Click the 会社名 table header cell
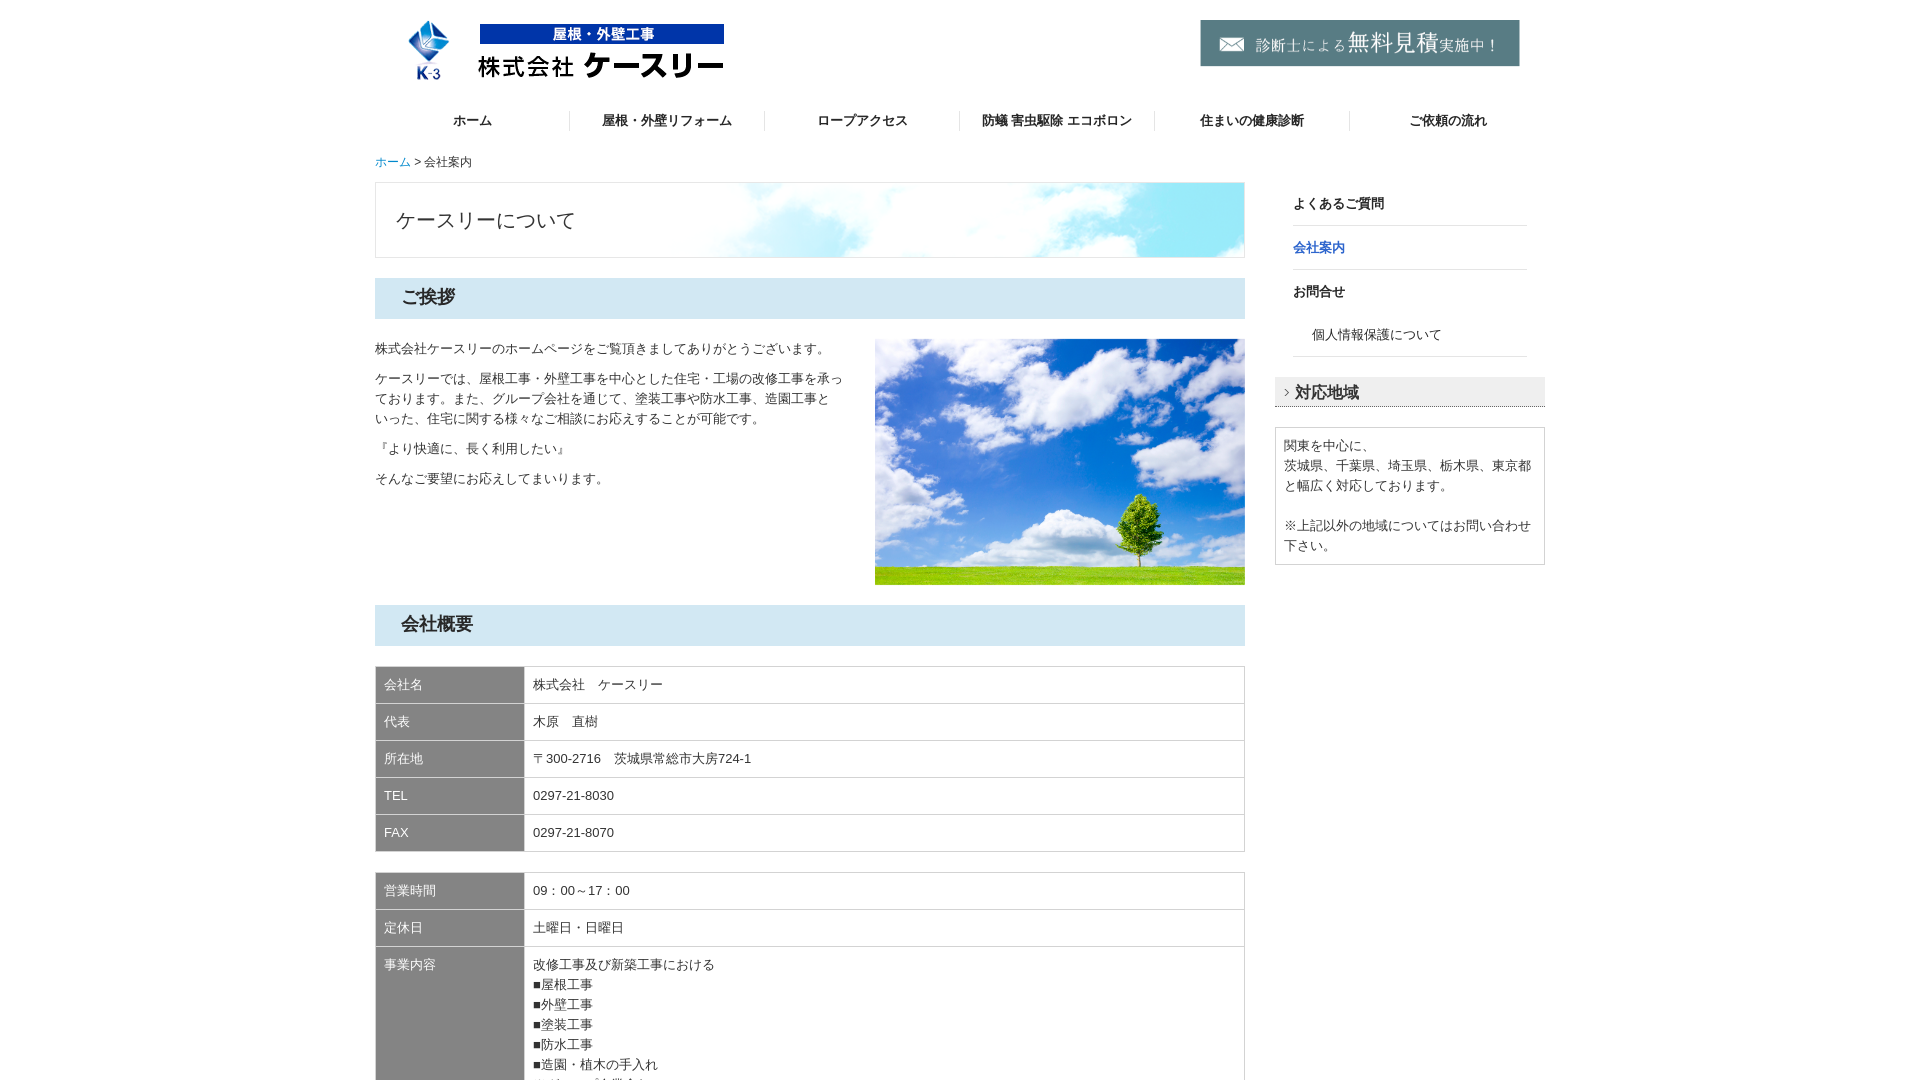1920x1080 pixels. 450,685
